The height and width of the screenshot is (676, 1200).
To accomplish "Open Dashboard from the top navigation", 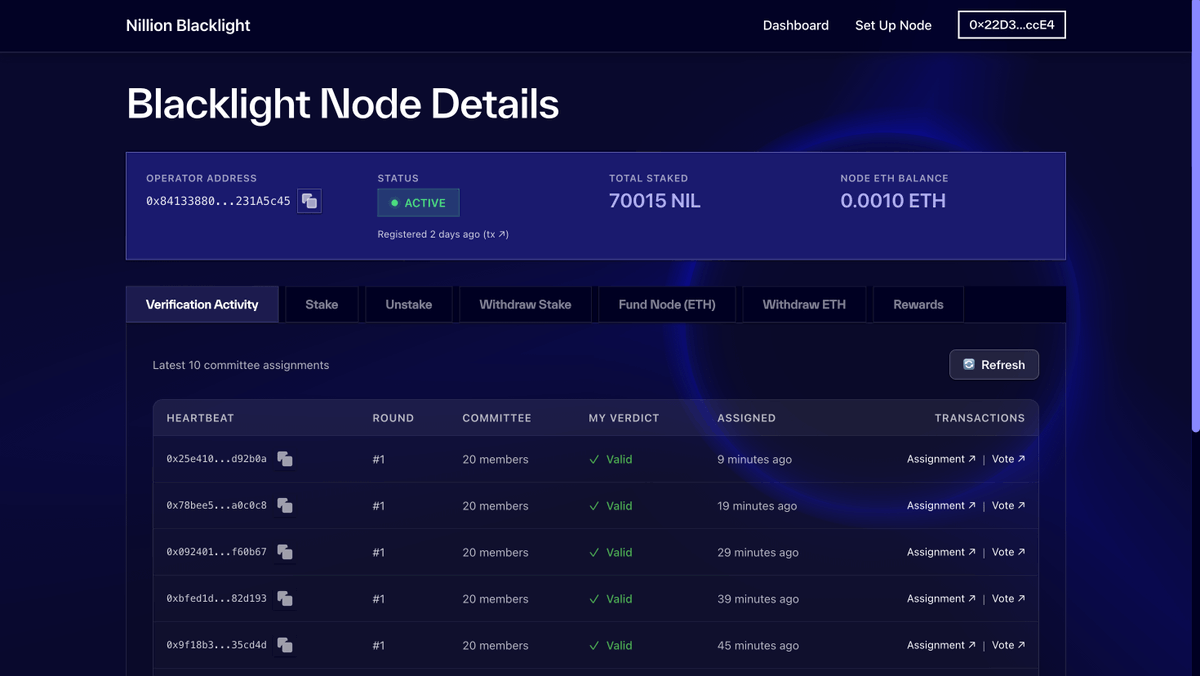I will pos(796,25).
